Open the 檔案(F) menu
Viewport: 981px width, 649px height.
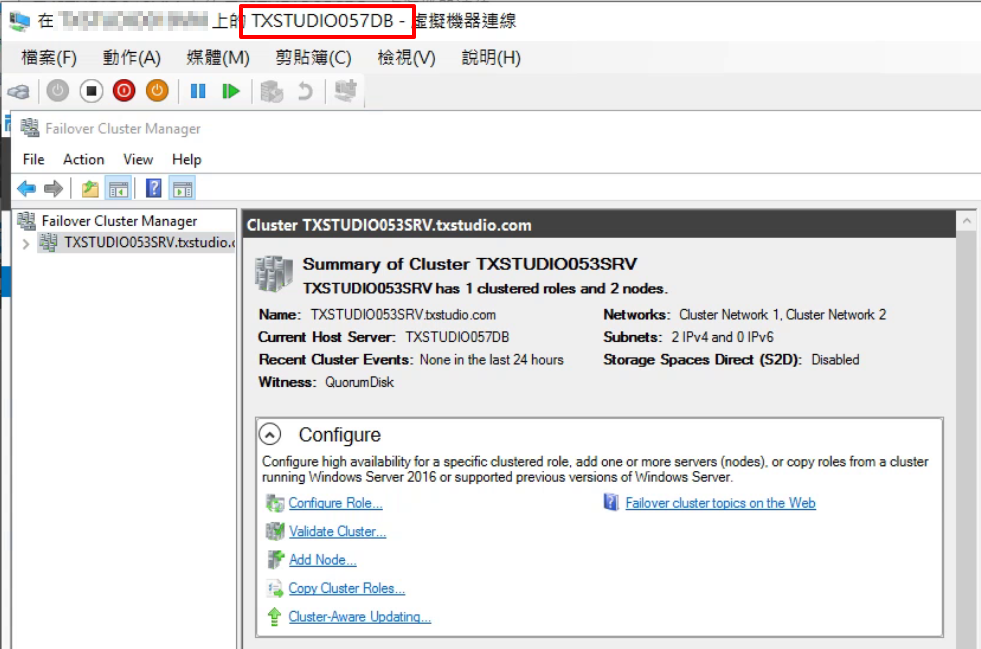point(49,58)
